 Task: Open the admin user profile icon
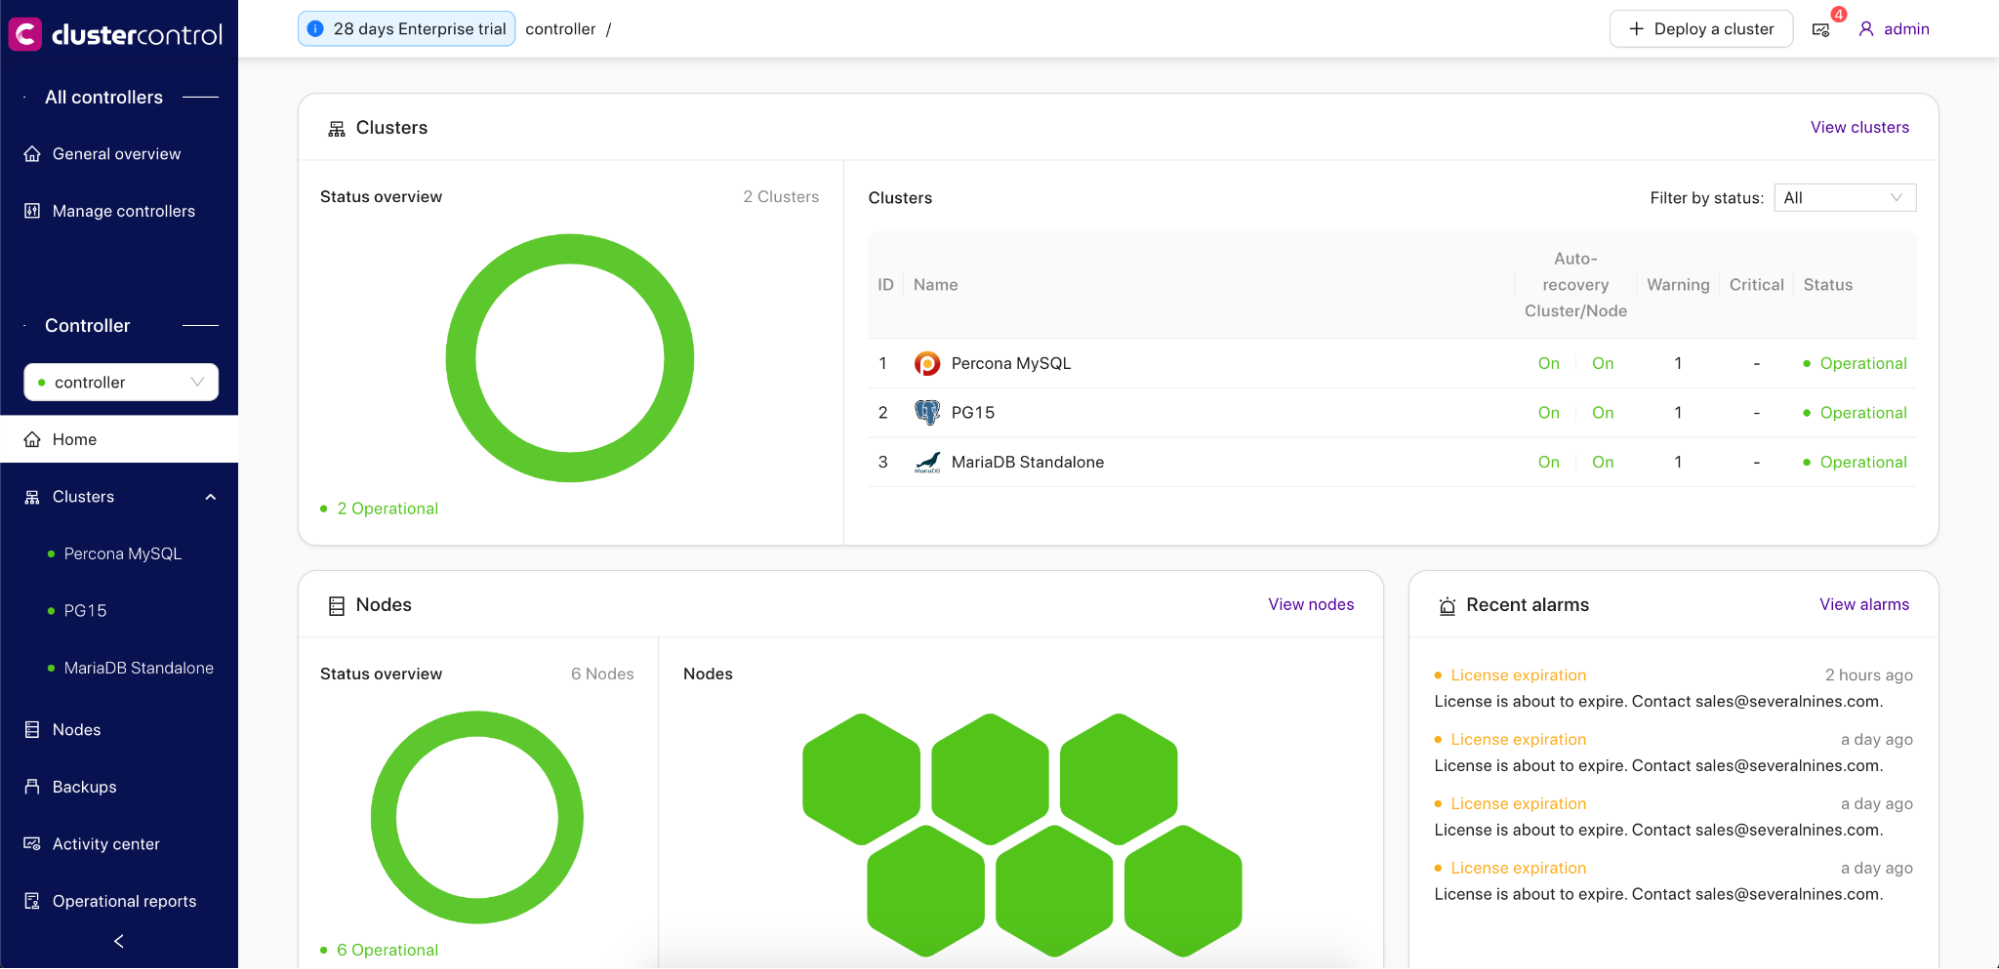1866,29
